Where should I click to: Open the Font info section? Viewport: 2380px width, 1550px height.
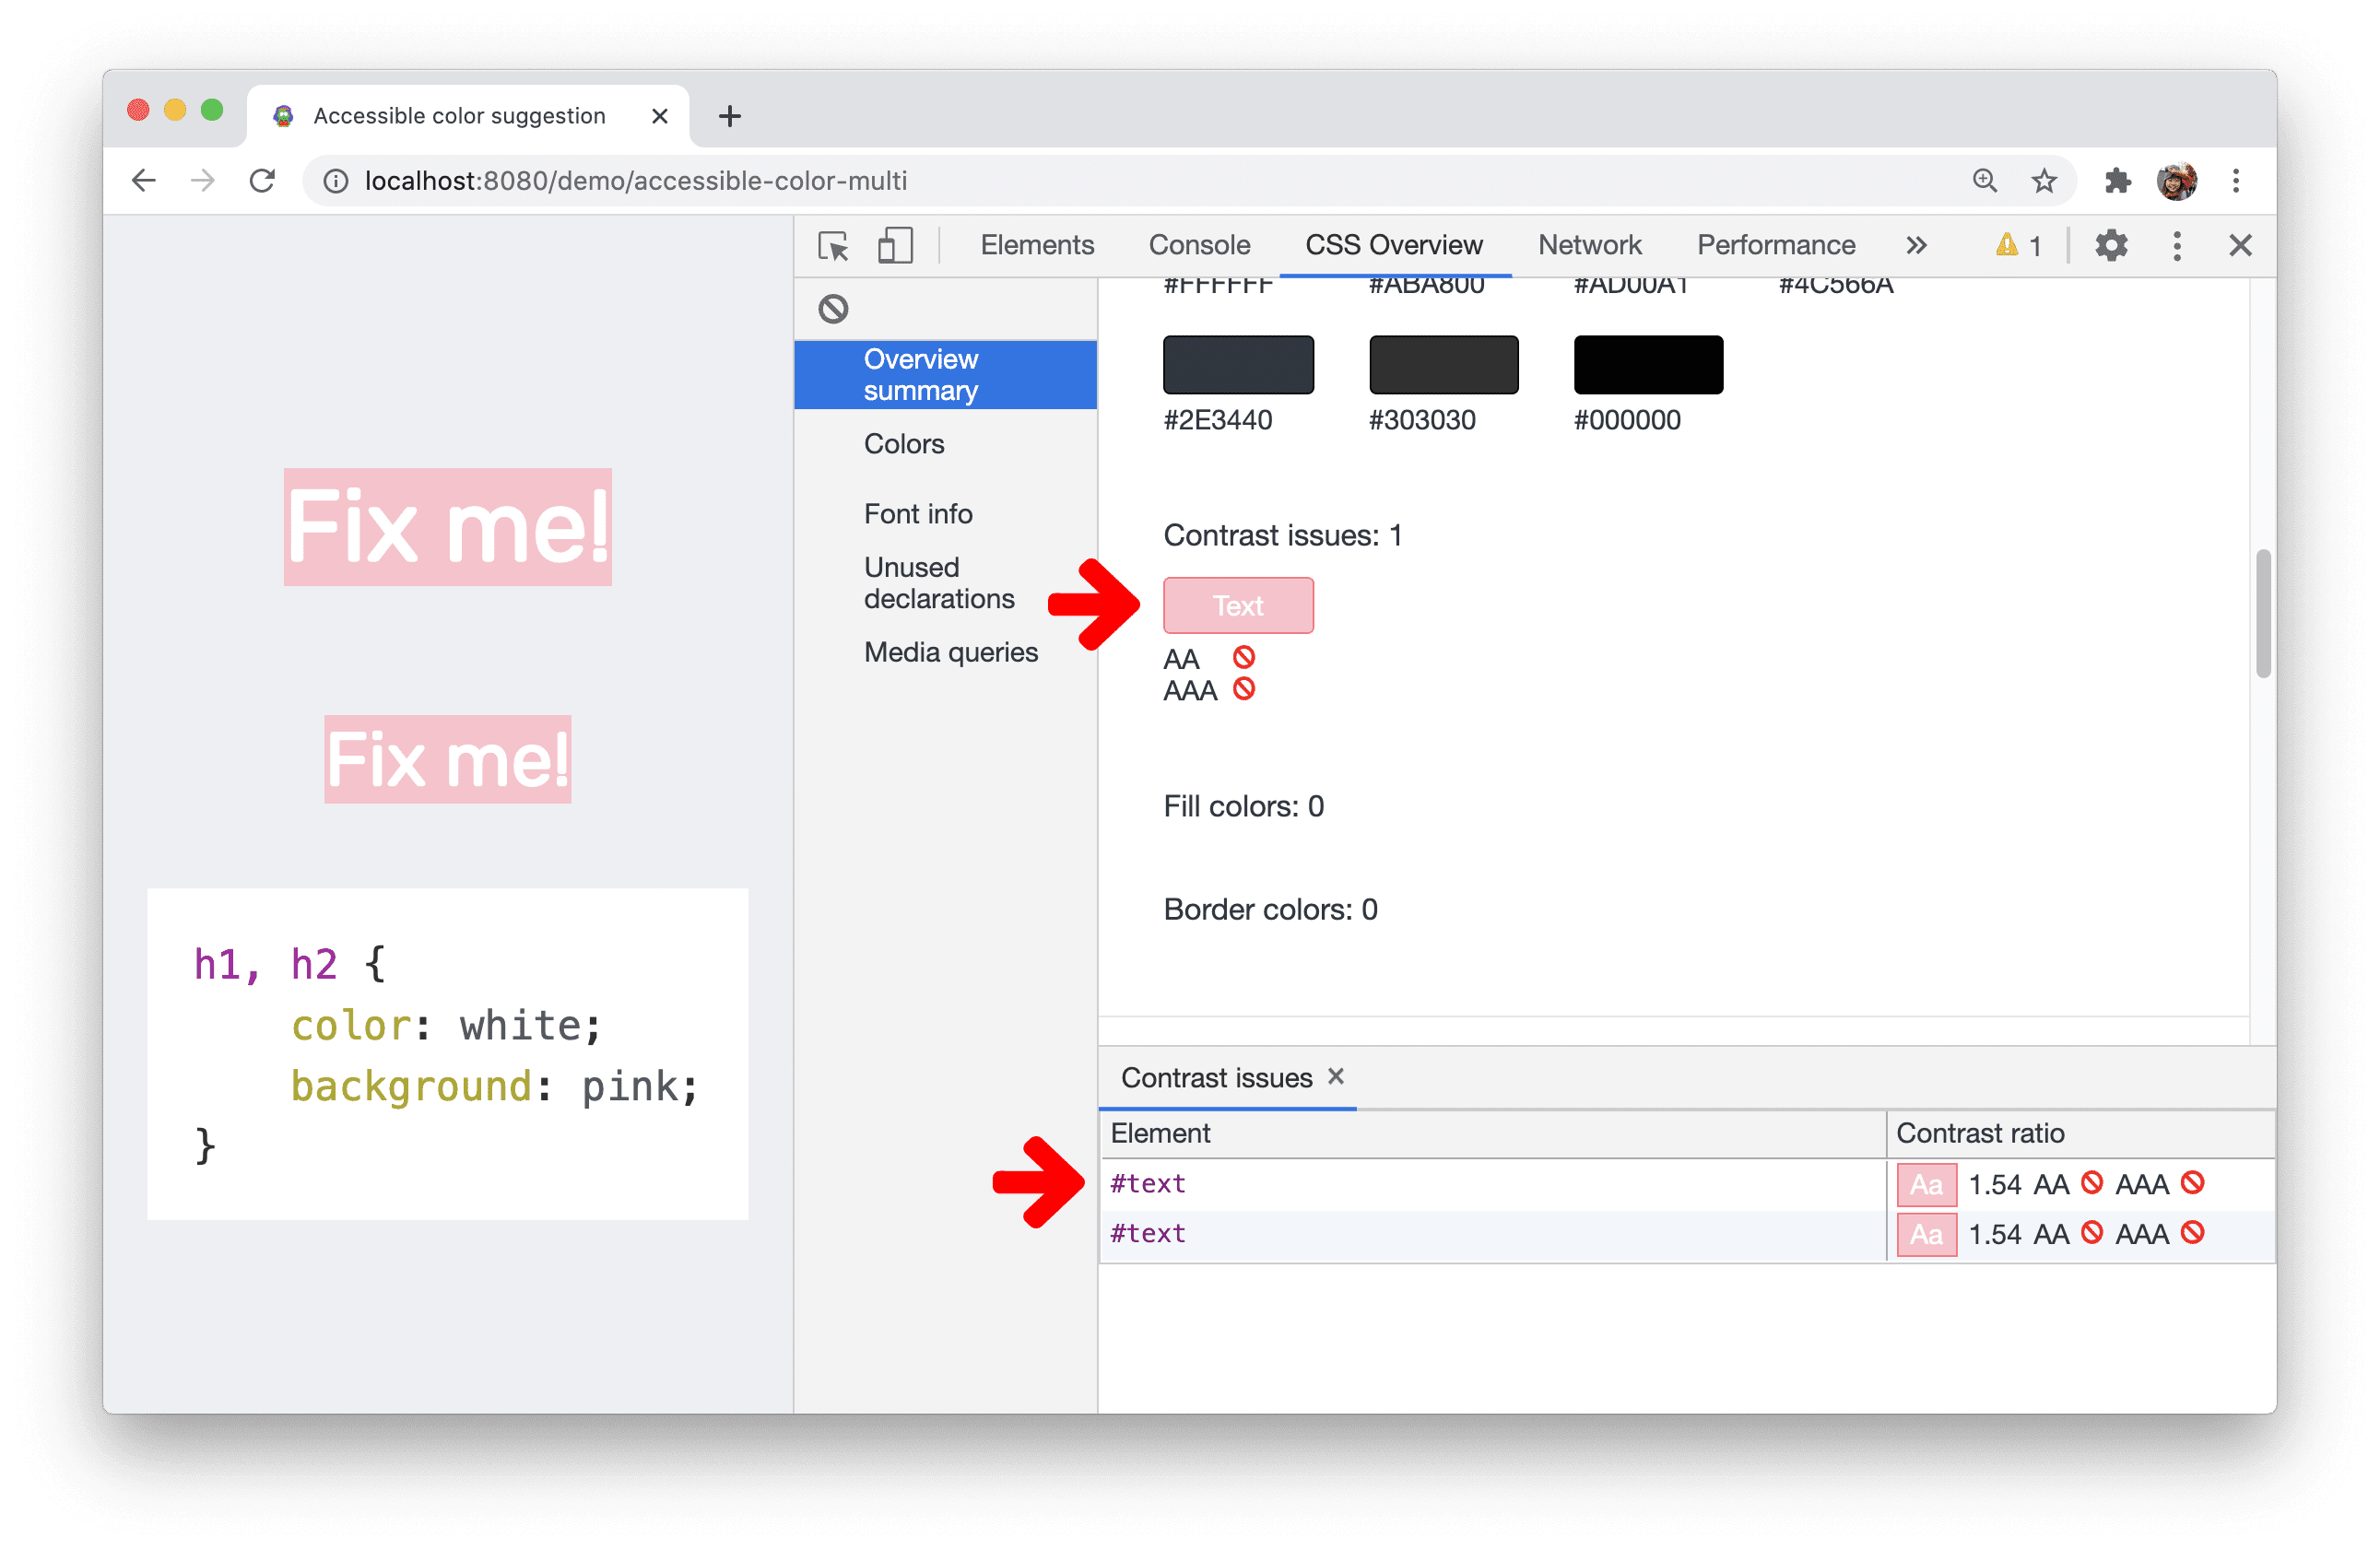[x=921, y=513]
